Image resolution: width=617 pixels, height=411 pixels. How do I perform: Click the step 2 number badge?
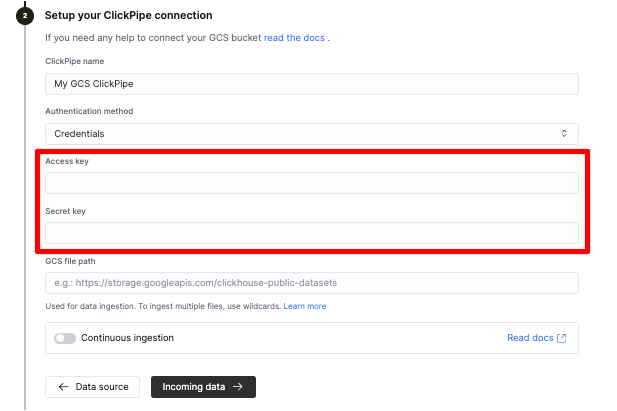coord(25,16)
